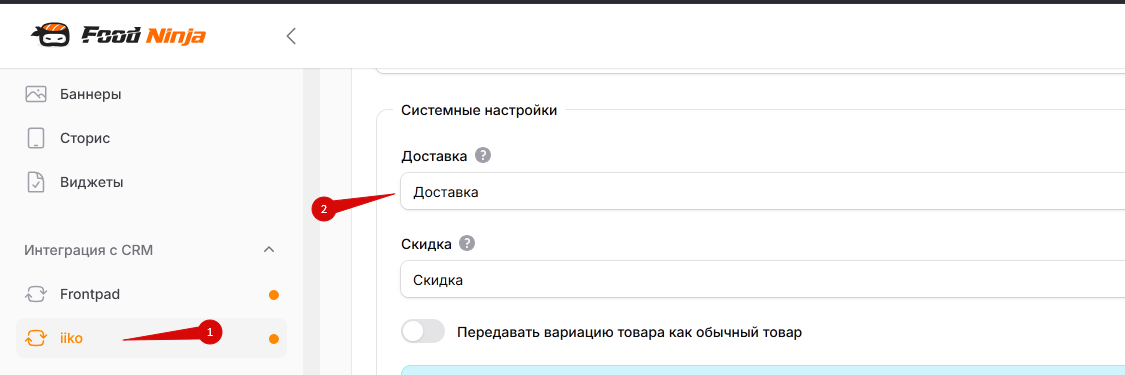
Task: Click the orange iiko sync icon
Action: (36, 338)
